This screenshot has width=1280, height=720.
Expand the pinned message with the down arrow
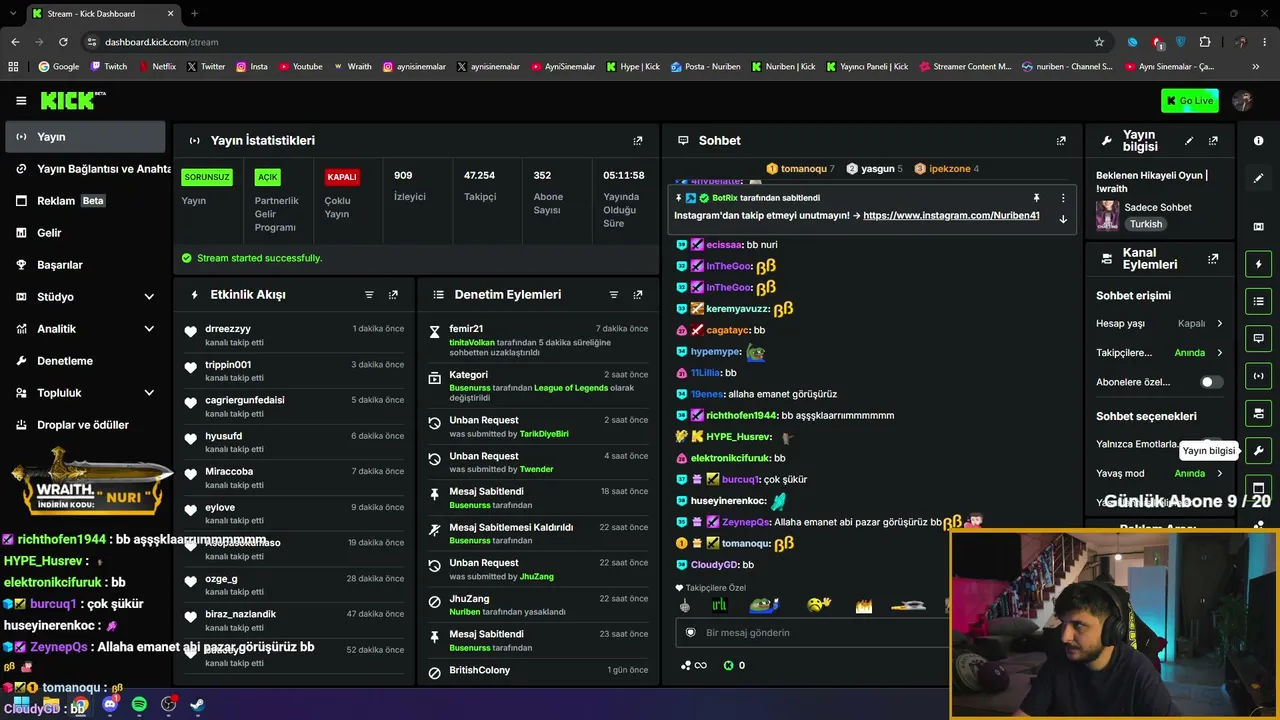[x=1063, y=219]
